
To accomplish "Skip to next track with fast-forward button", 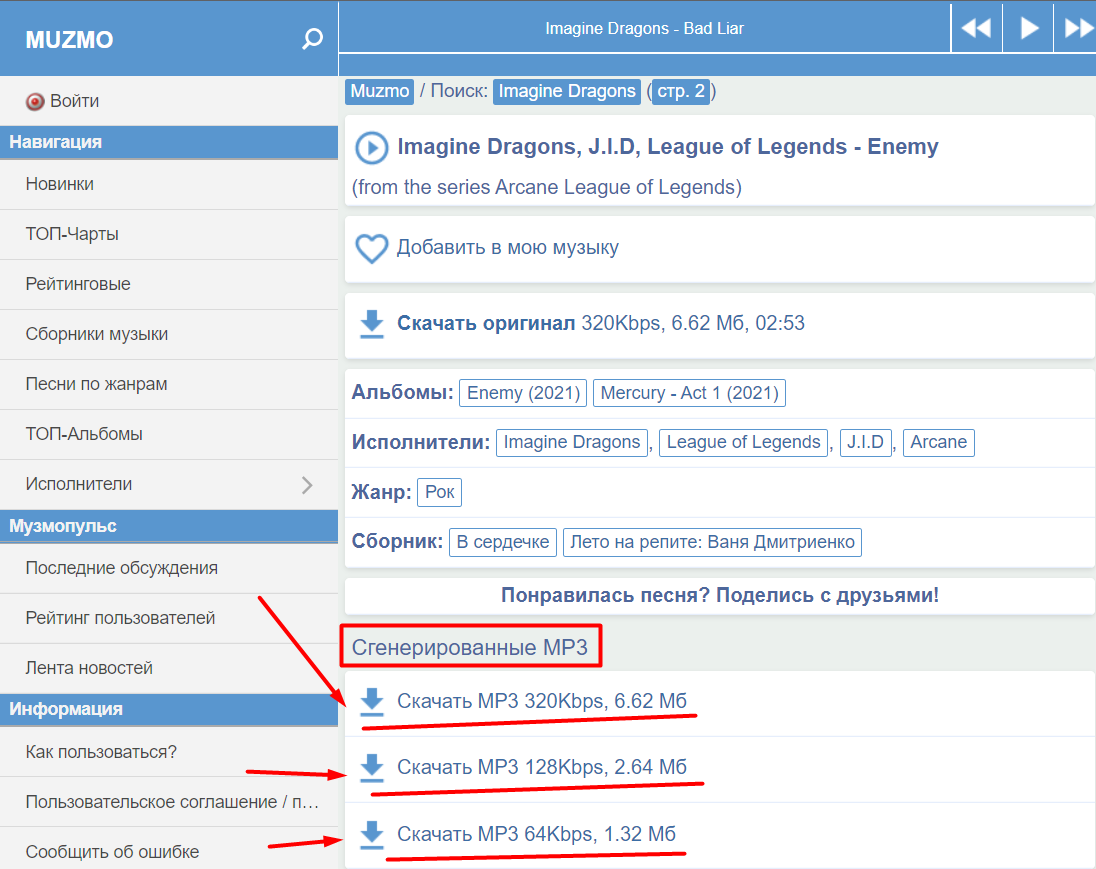I will coord(1077,28).
